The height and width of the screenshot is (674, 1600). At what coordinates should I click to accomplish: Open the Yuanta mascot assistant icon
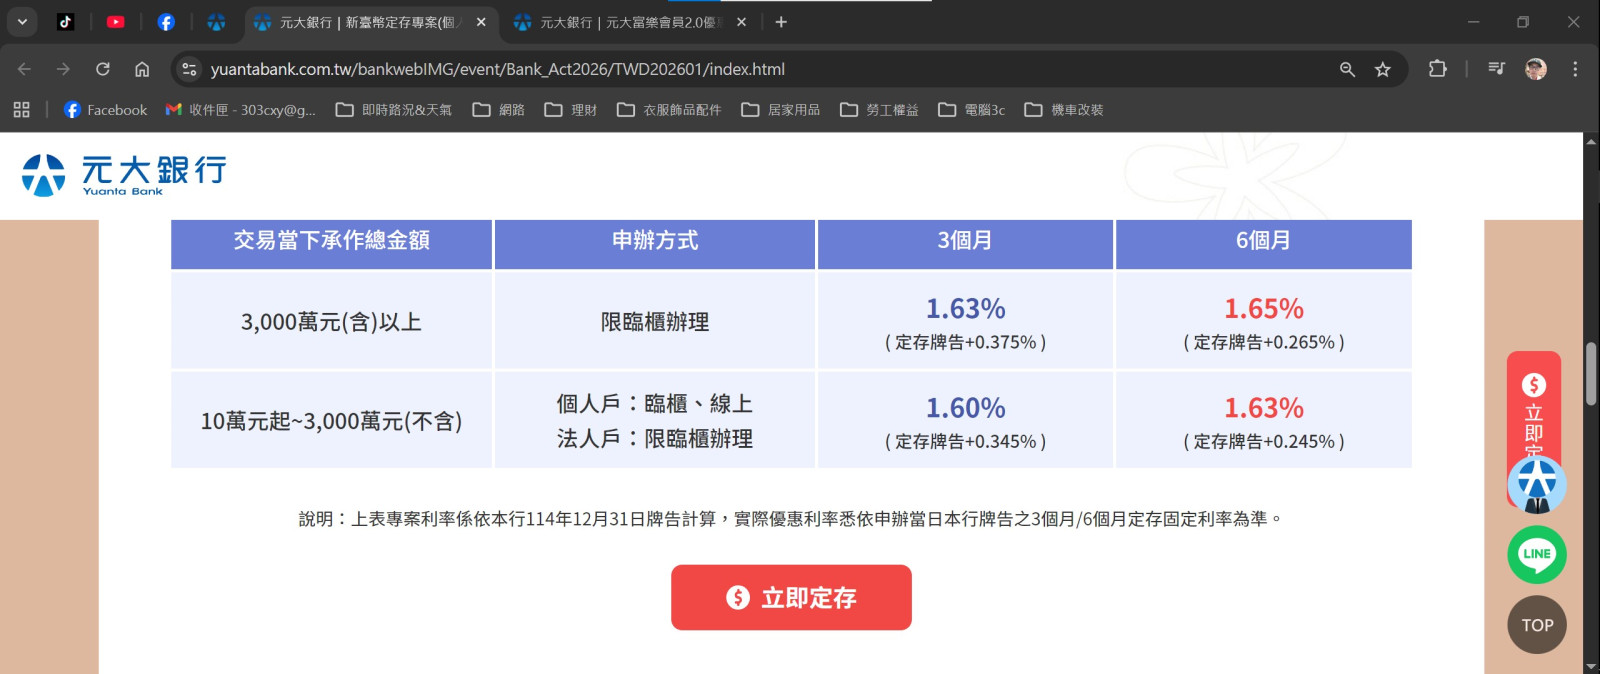click(1536, 485)
